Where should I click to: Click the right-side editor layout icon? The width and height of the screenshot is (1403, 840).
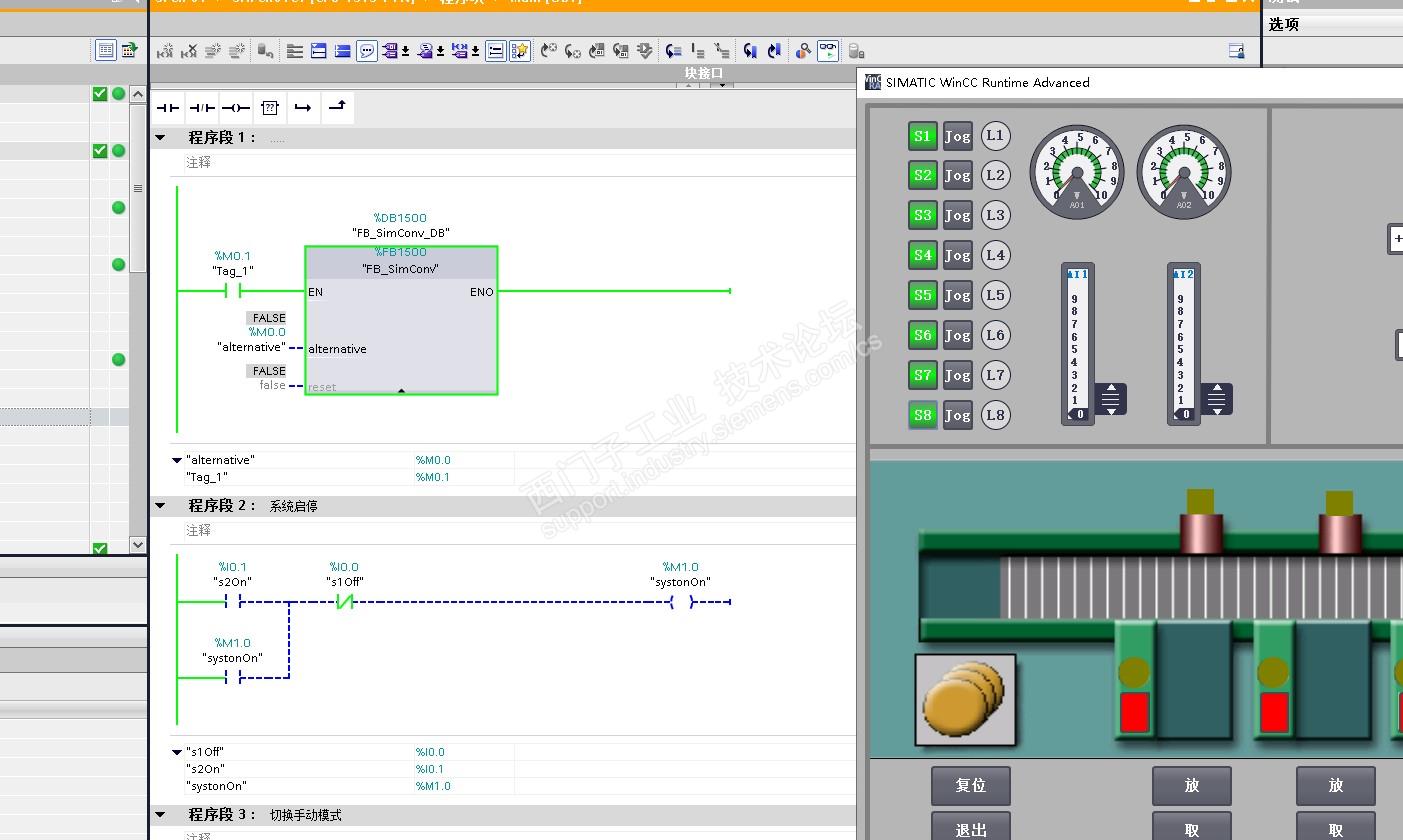pyautogui.click(x=1236, y=51)
